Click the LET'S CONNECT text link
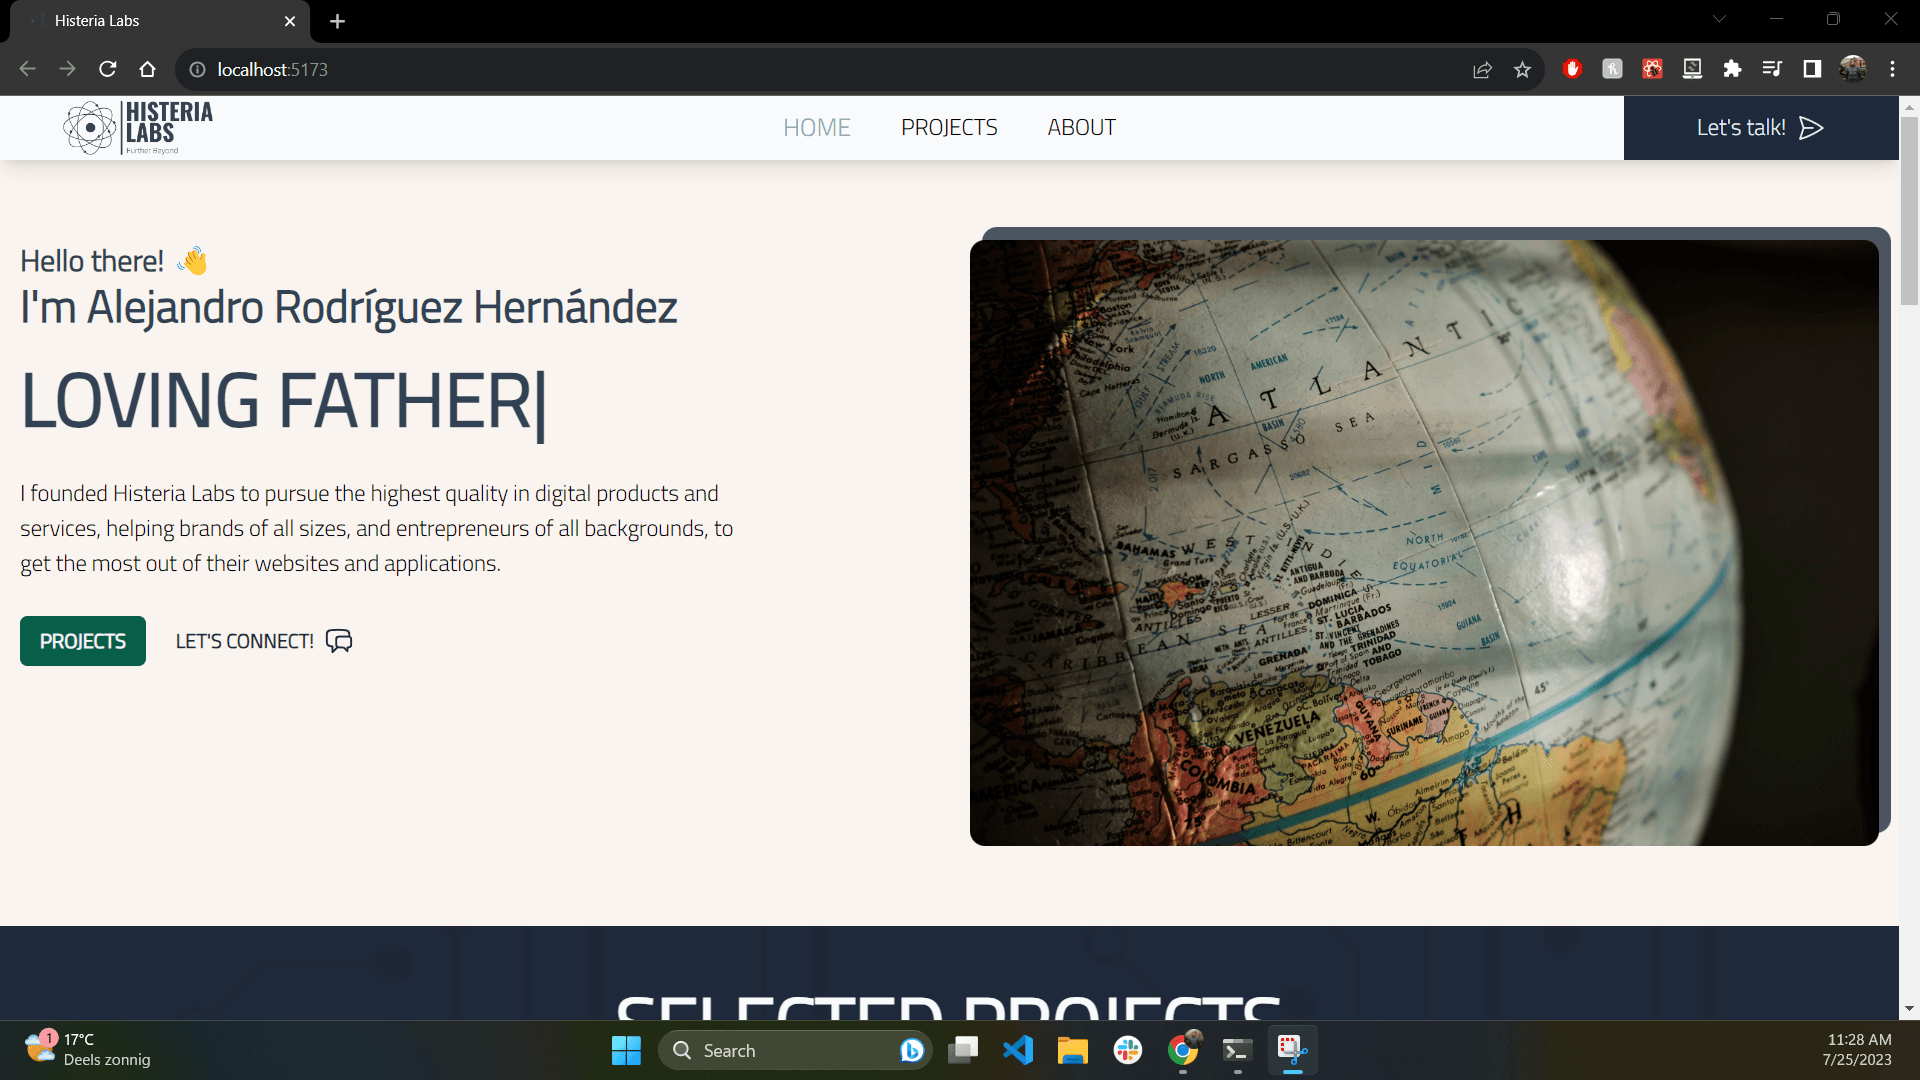 (x=262, y=641)
